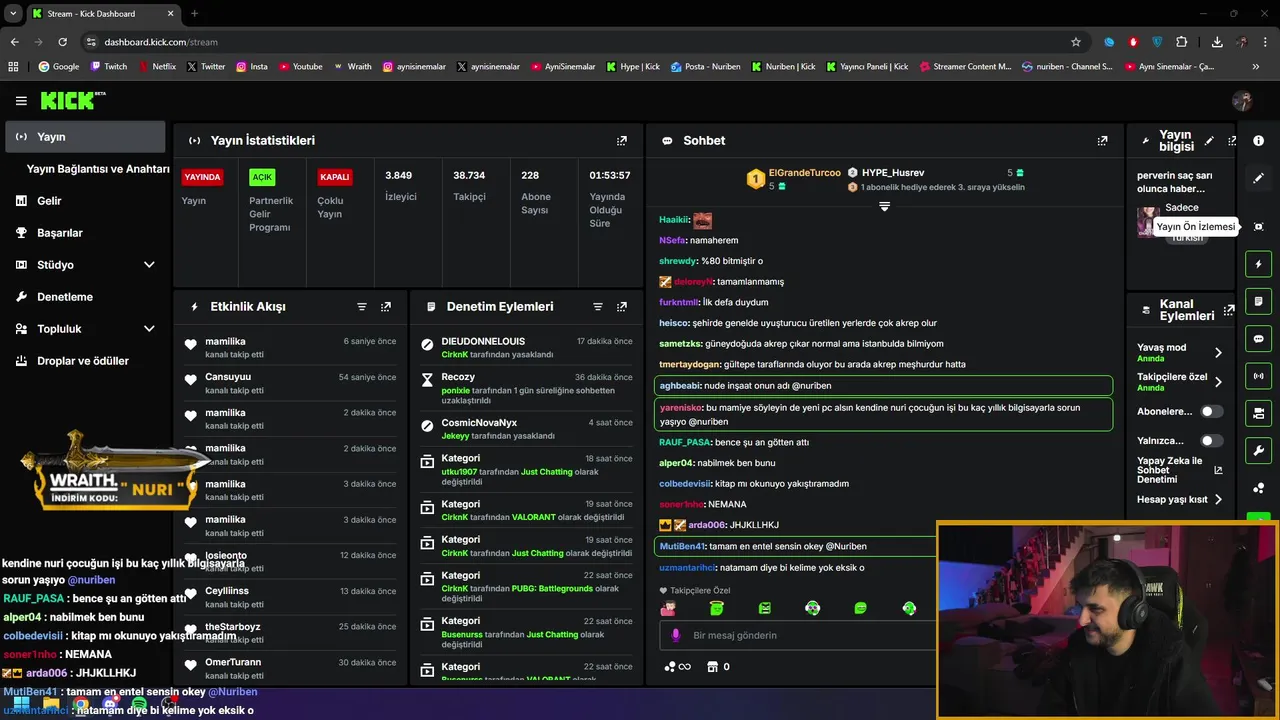Toggle the Abonelere chat mode switch
The height and width of the screenshot is (720, 1280).
tap(1211, 411)
